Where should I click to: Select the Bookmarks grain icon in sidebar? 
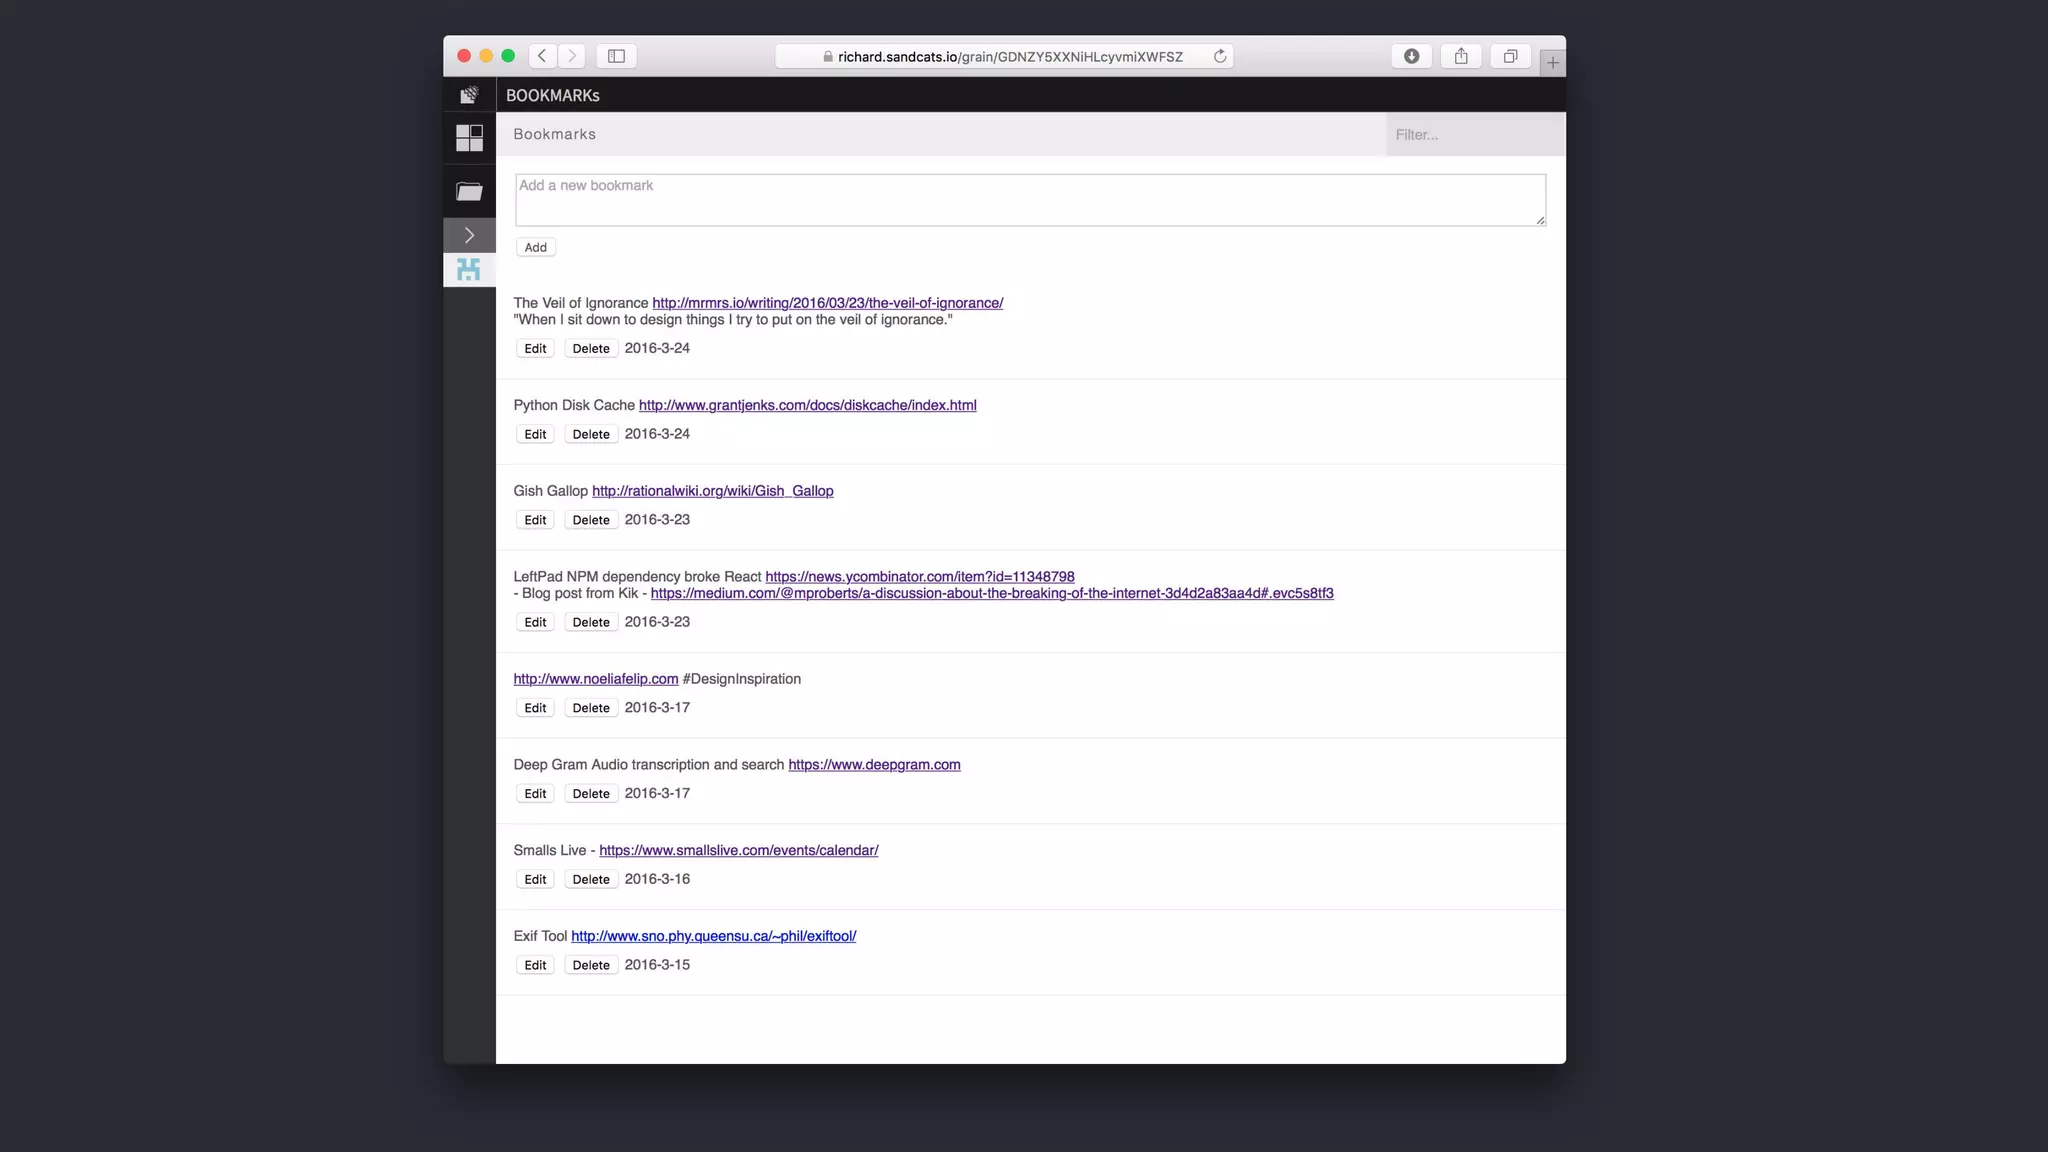click(x=469, y=269)
